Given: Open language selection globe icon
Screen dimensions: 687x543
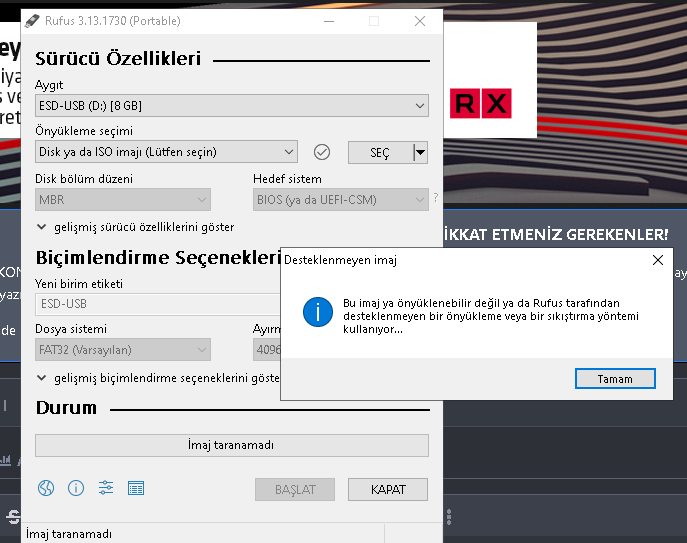Looking at the screenshot, I should 46,488.
